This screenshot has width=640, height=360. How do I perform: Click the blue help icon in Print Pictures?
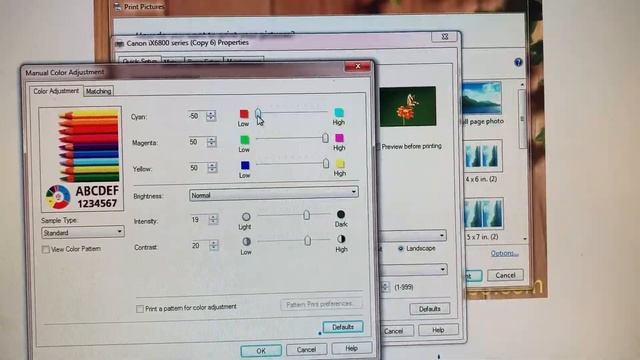(518, 62)
